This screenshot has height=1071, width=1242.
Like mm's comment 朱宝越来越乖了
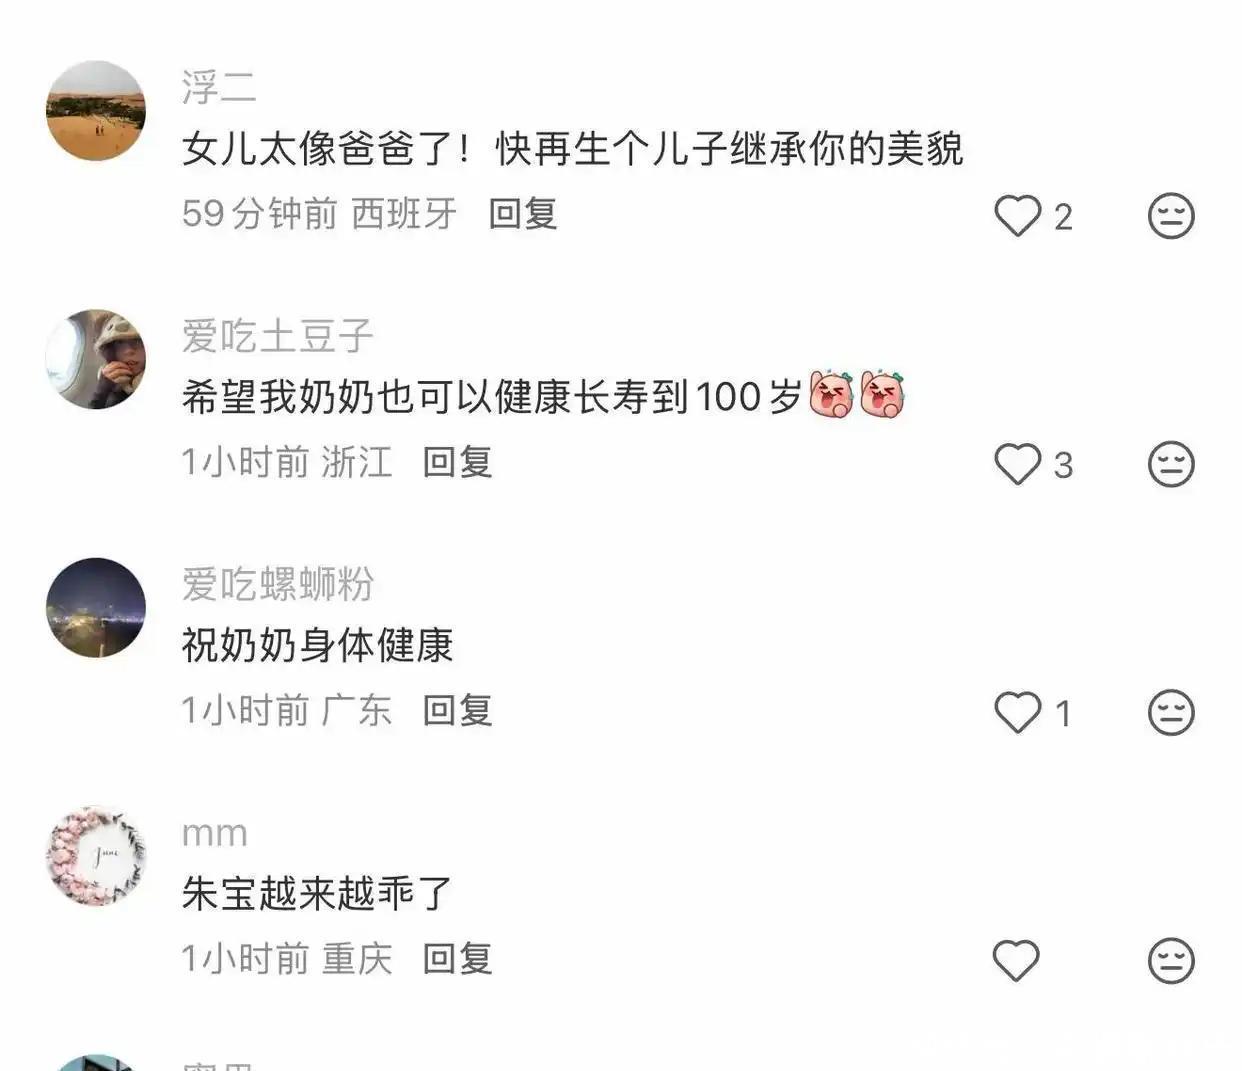point(1017,961)
